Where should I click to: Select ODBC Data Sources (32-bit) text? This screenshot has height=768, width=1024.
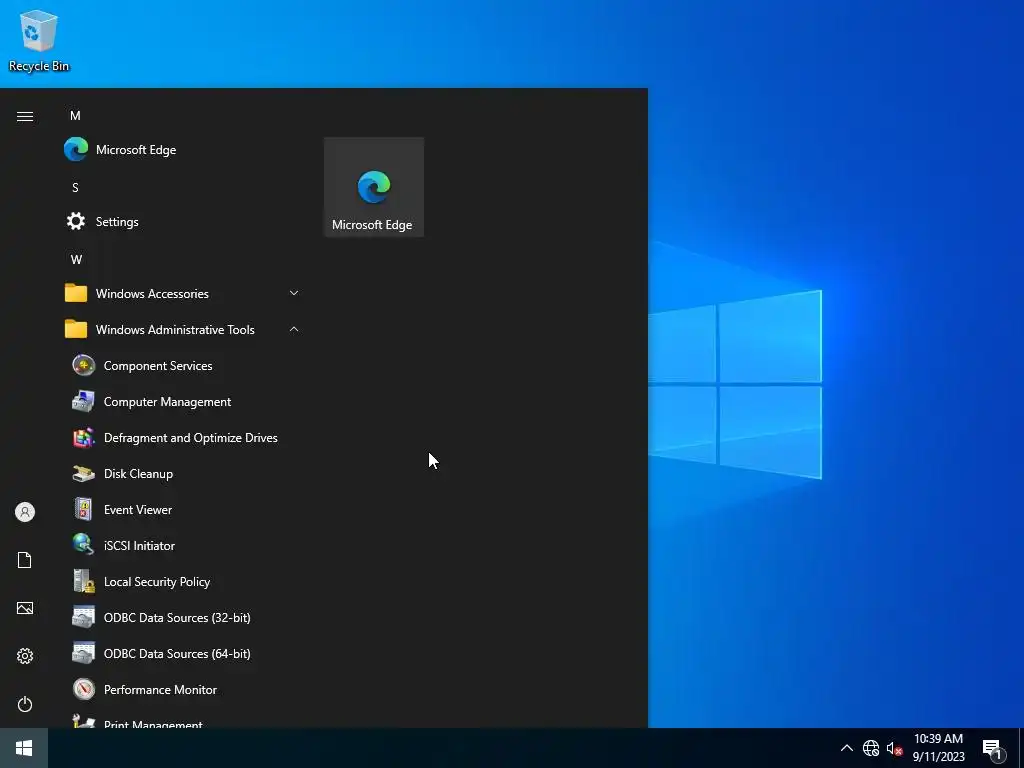click(177, 617)
